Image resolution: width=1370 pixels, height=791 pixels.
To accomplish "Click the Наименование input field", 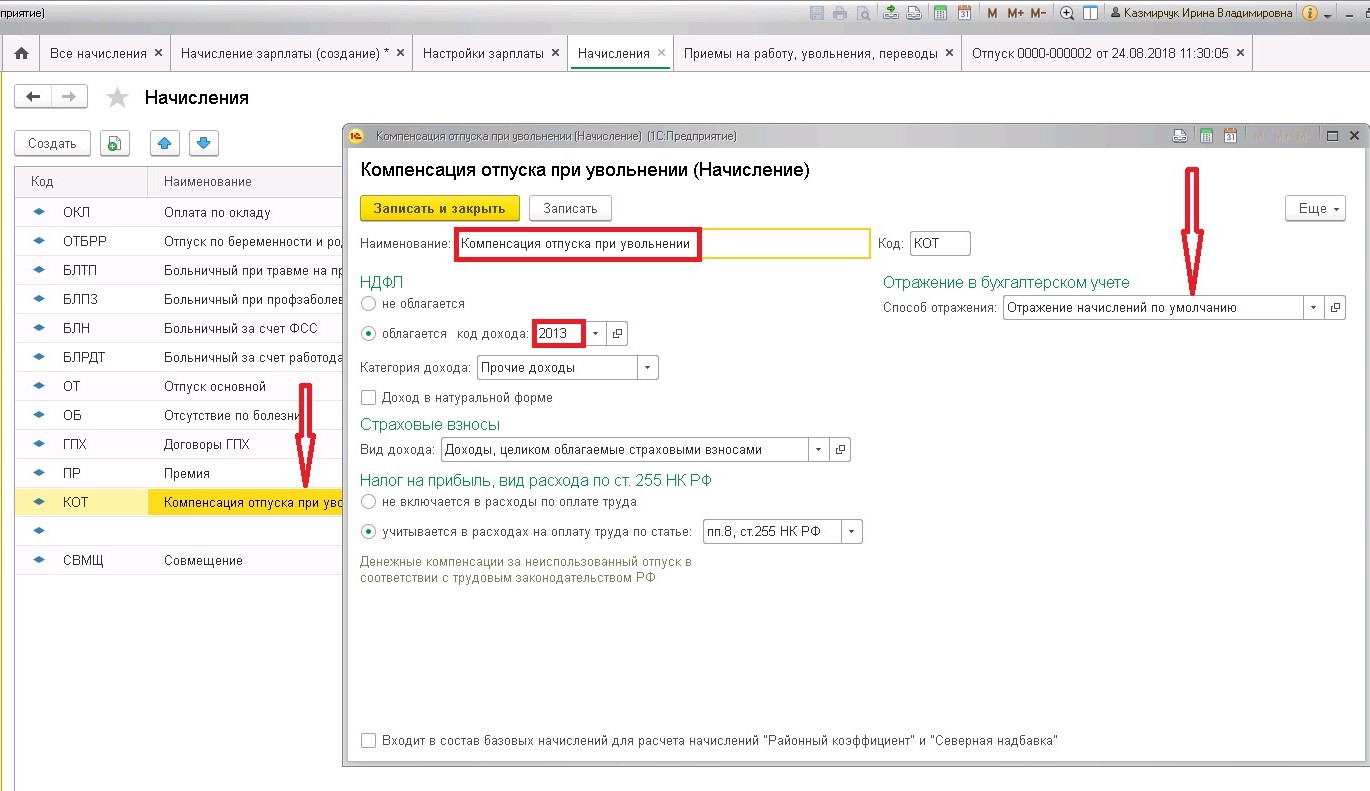I will (662, 244).
